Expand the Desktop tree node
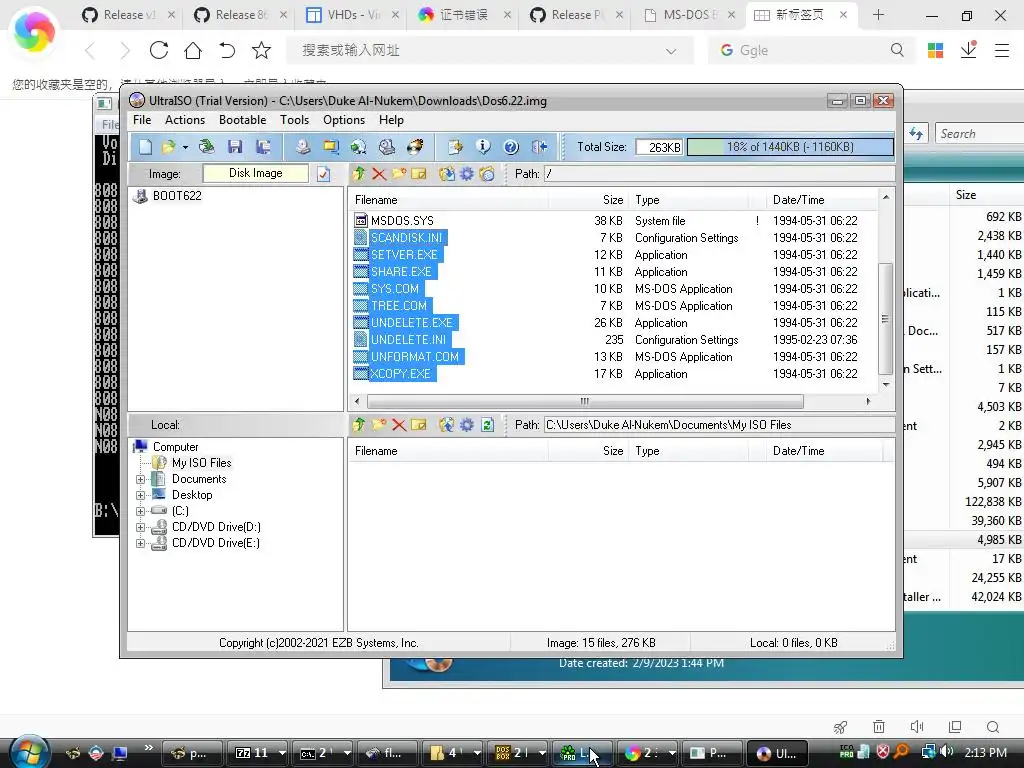Viewport: 1024px width, 768px height. 140,495
